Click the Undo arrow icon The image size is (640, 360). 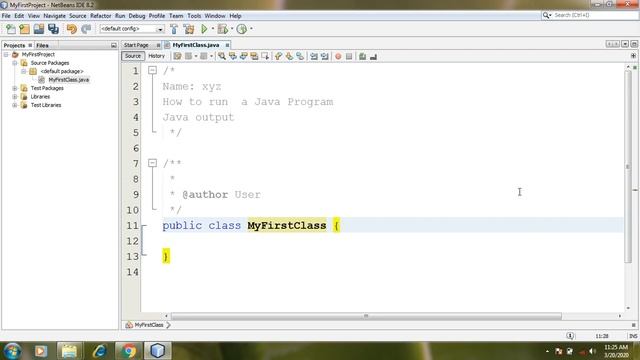[72, 29]
